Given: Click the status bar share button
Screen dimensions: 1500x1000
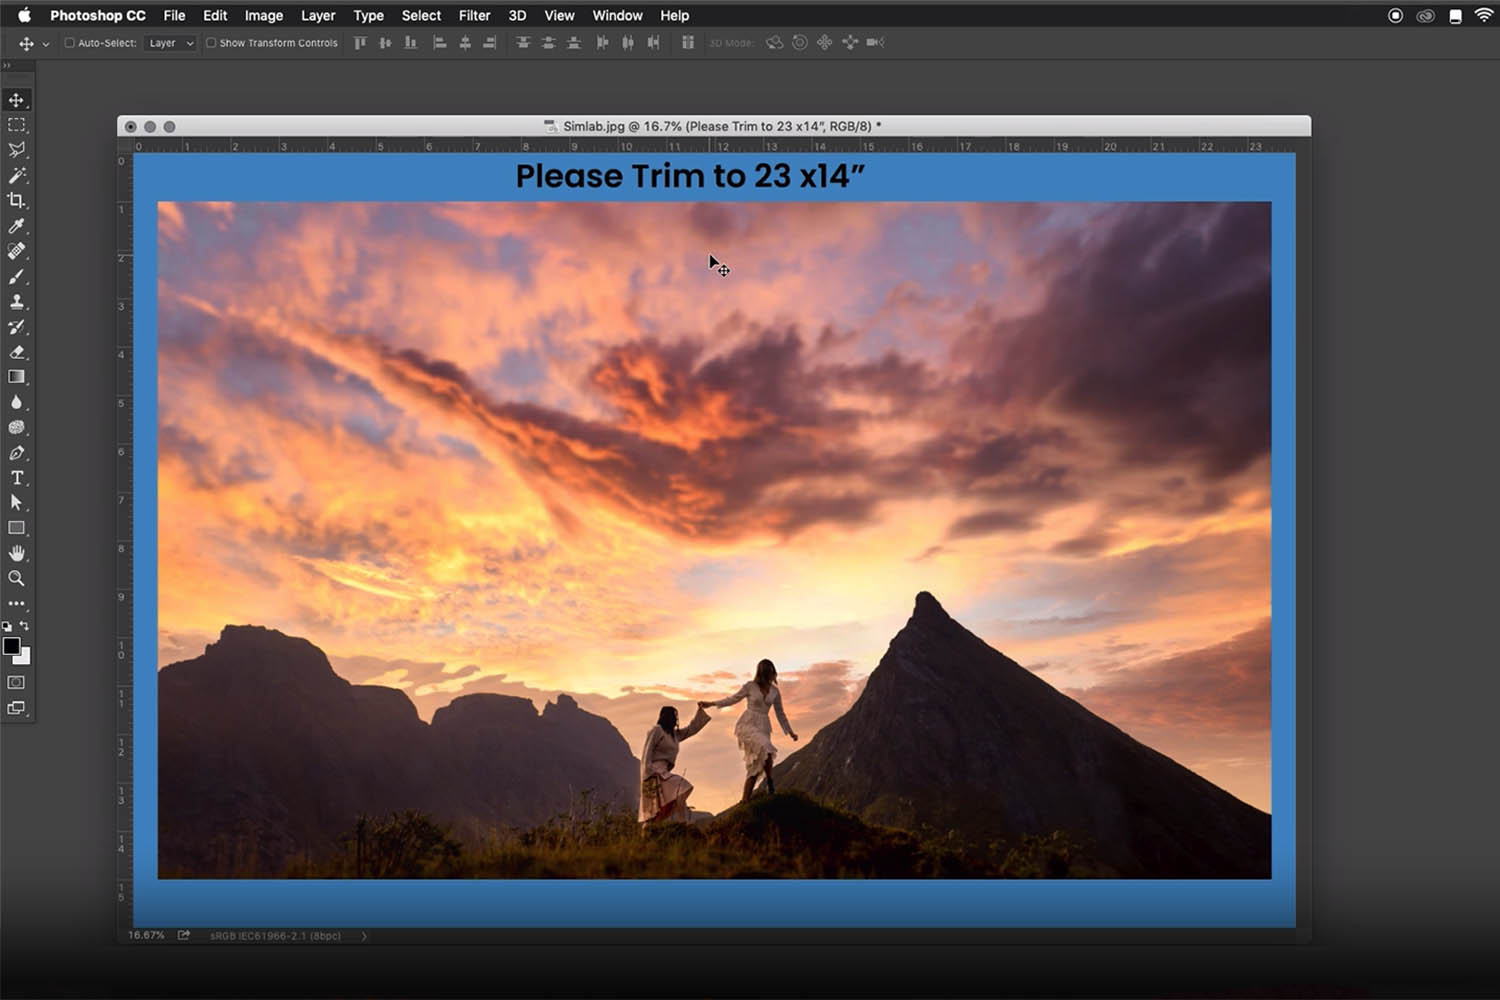Looking at the screenshot, I should tap(184, 935).
